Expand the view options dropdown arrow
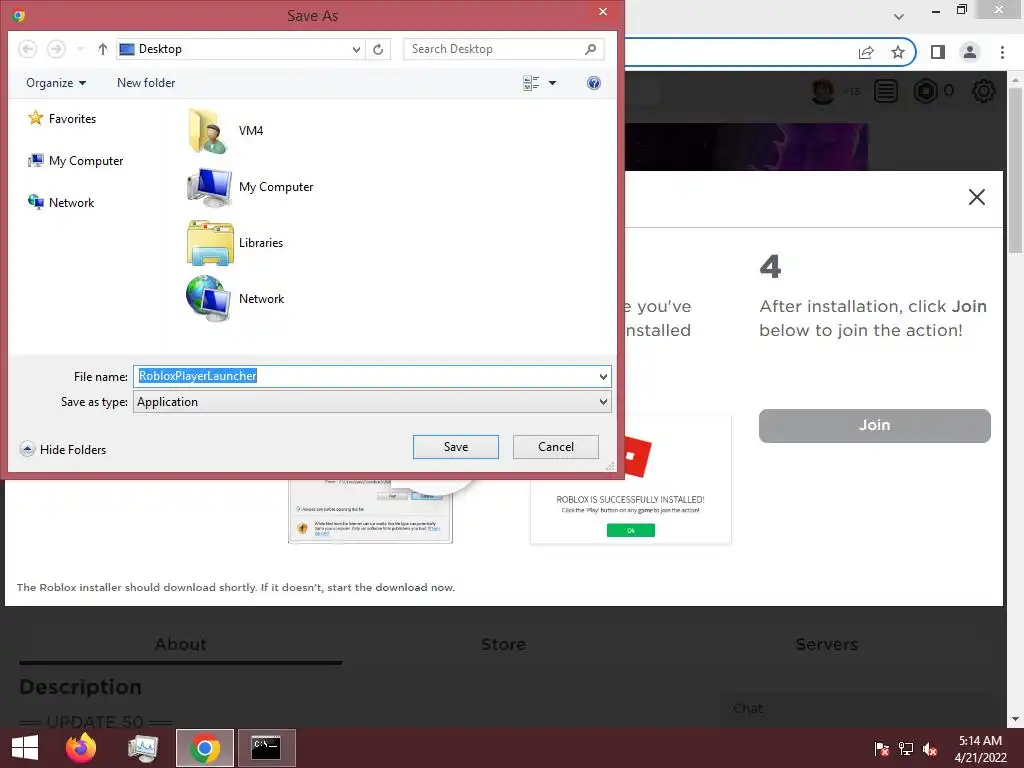The width and height of the screenshot is (1024, 768). (x=552, y=83)
